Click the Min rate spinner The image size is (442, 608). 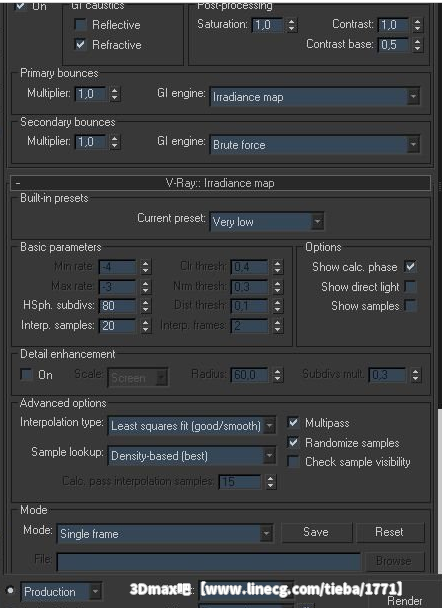point(145,266)
